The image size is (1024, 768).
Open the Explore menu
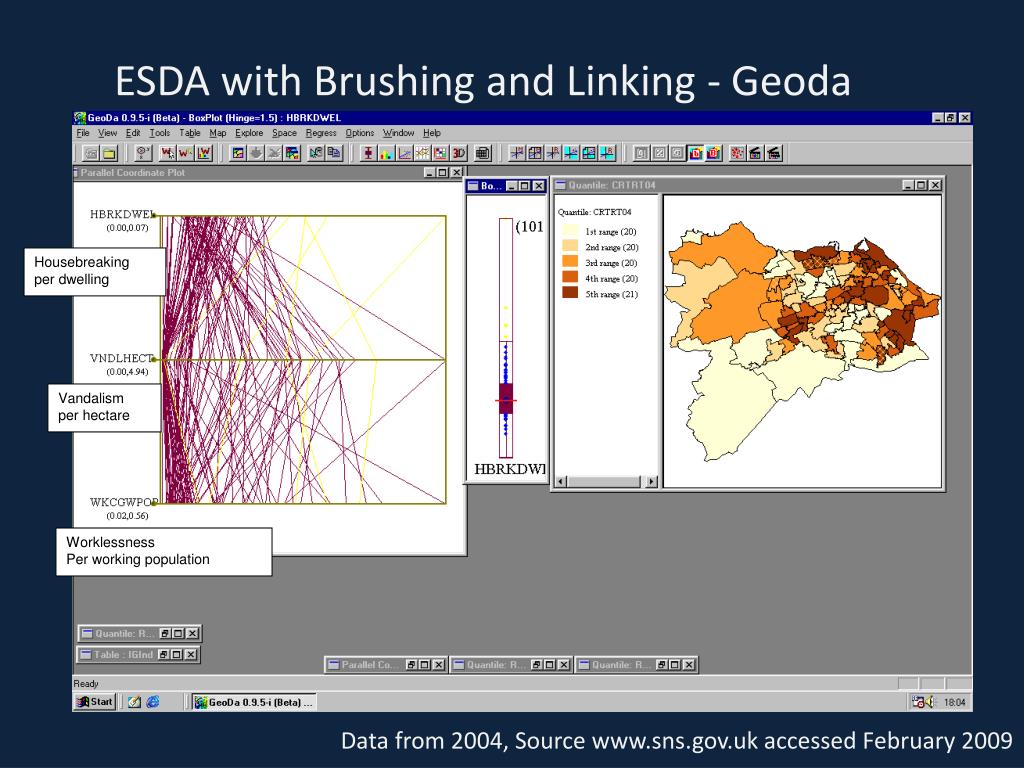(249, 133)
